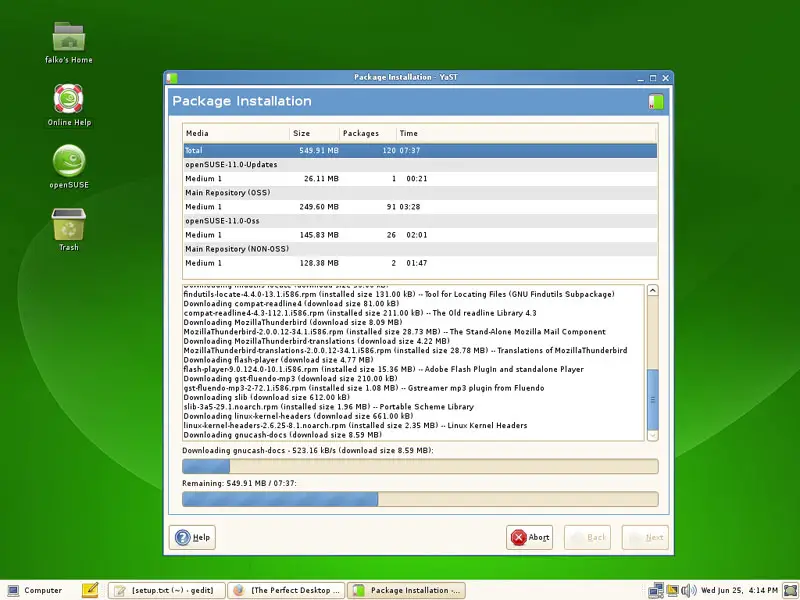Click the gnucash-docs download progress bar

click(420, 466)
